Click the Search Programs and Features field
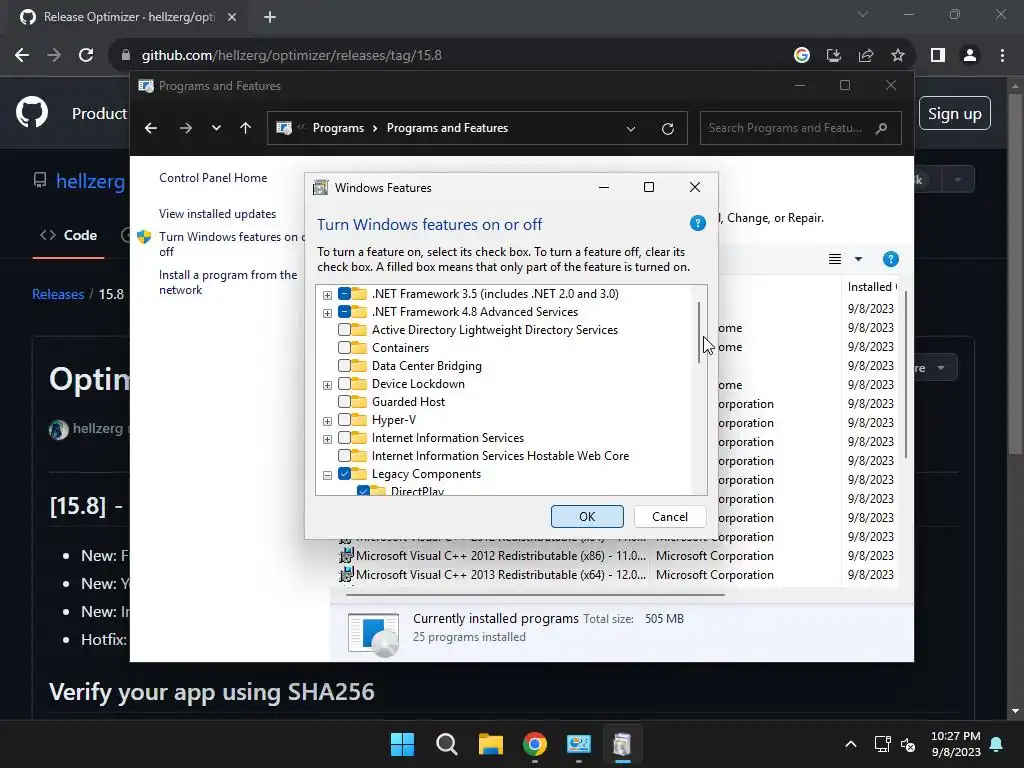The image size is (1024, 768). 800,128
